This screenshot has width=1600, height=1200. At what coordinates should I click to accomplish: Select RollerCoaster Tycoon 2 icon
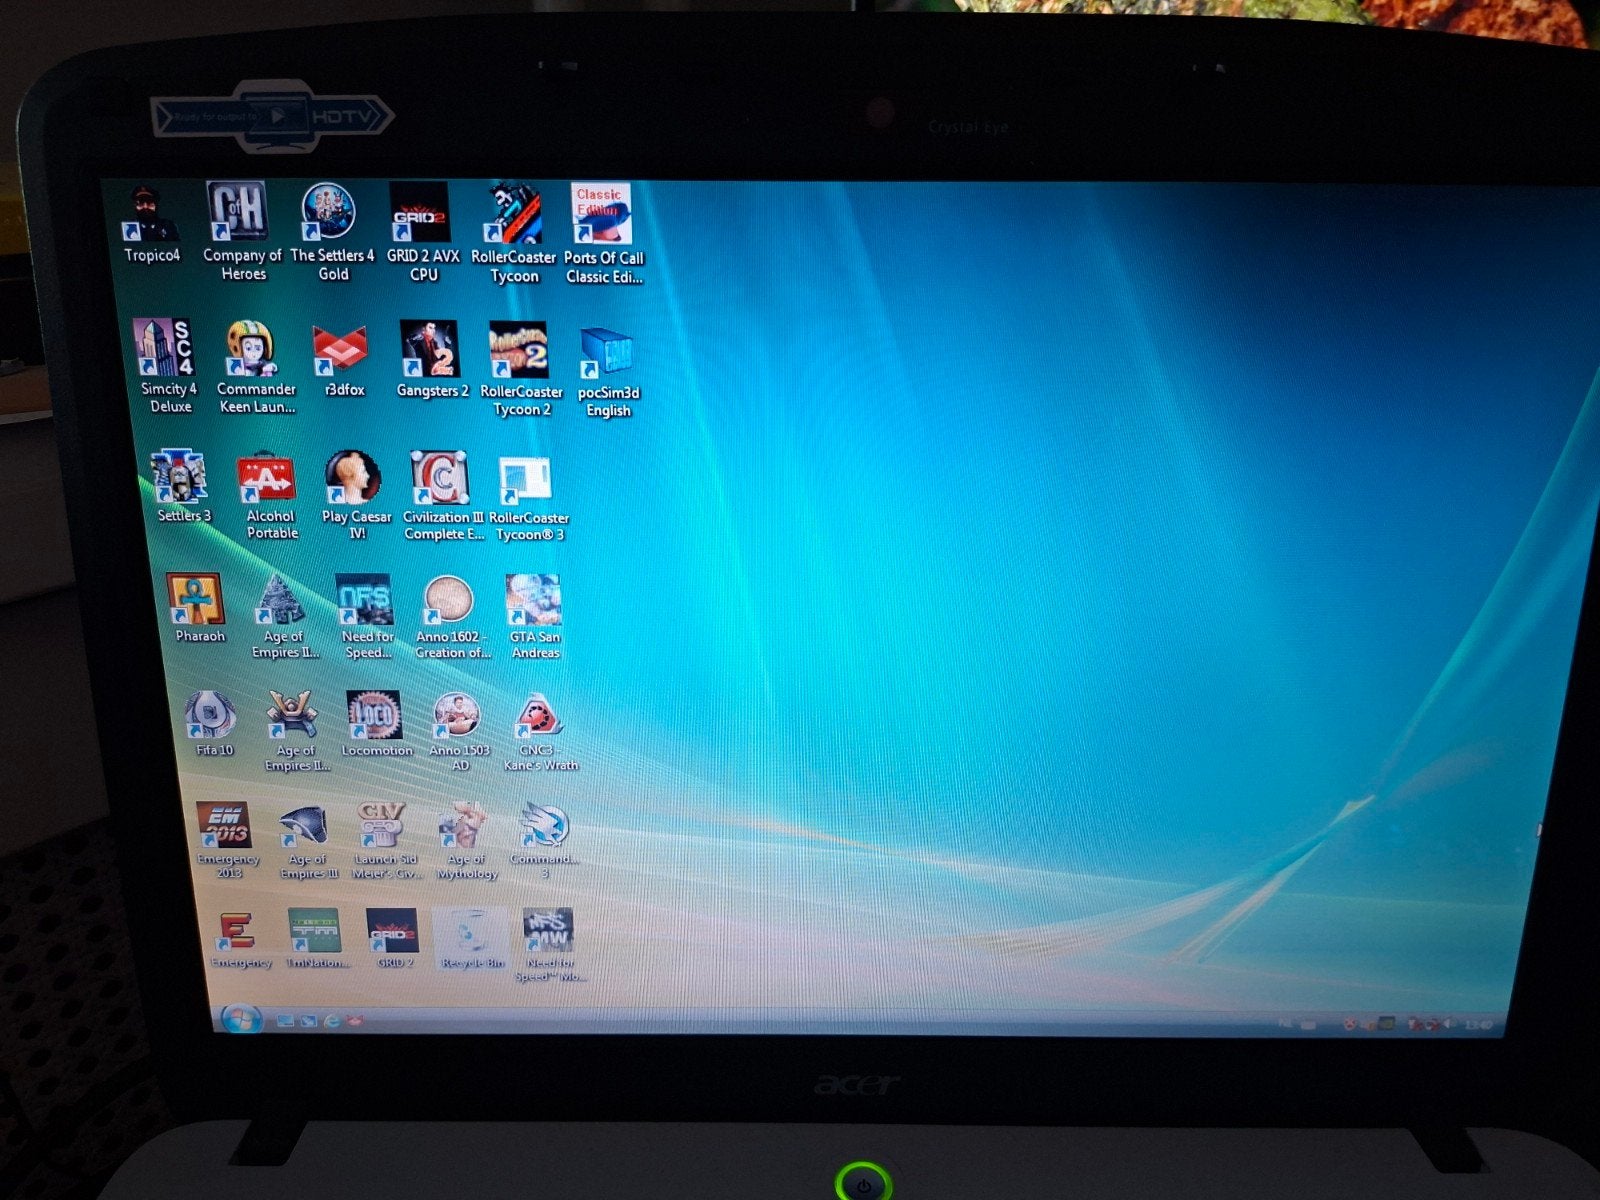click(520, 370)
